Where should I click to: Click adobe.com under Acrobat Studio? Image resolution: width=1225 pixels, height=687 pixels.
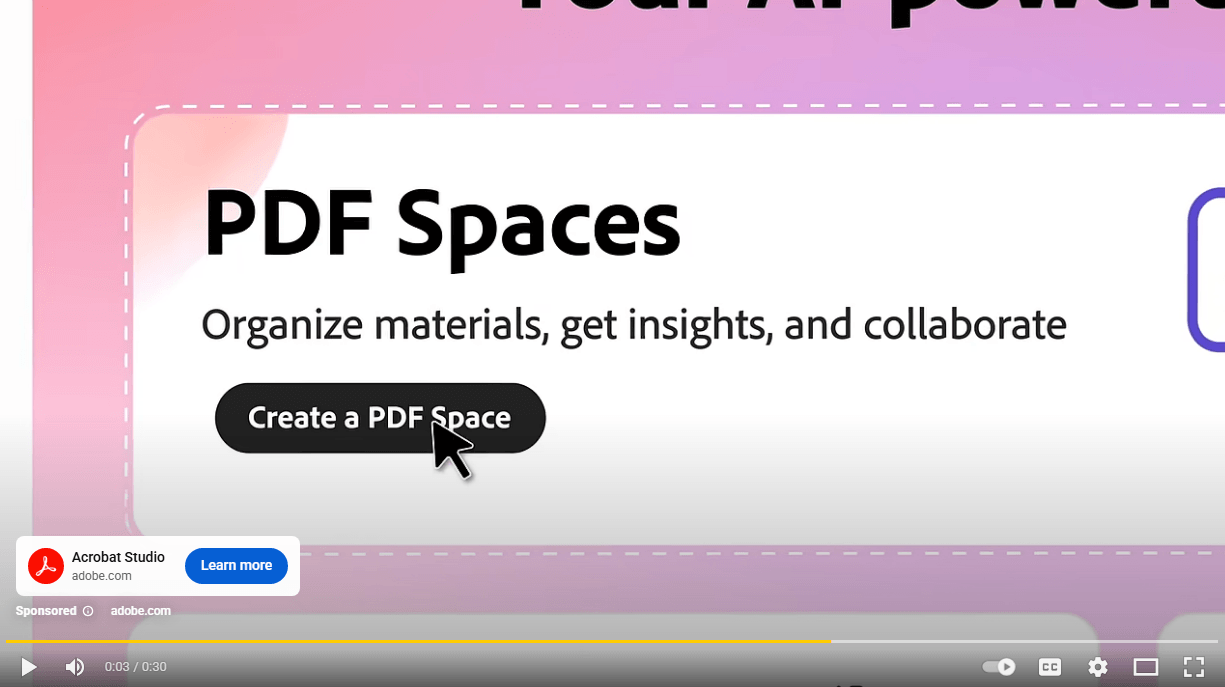pos(101,576)
